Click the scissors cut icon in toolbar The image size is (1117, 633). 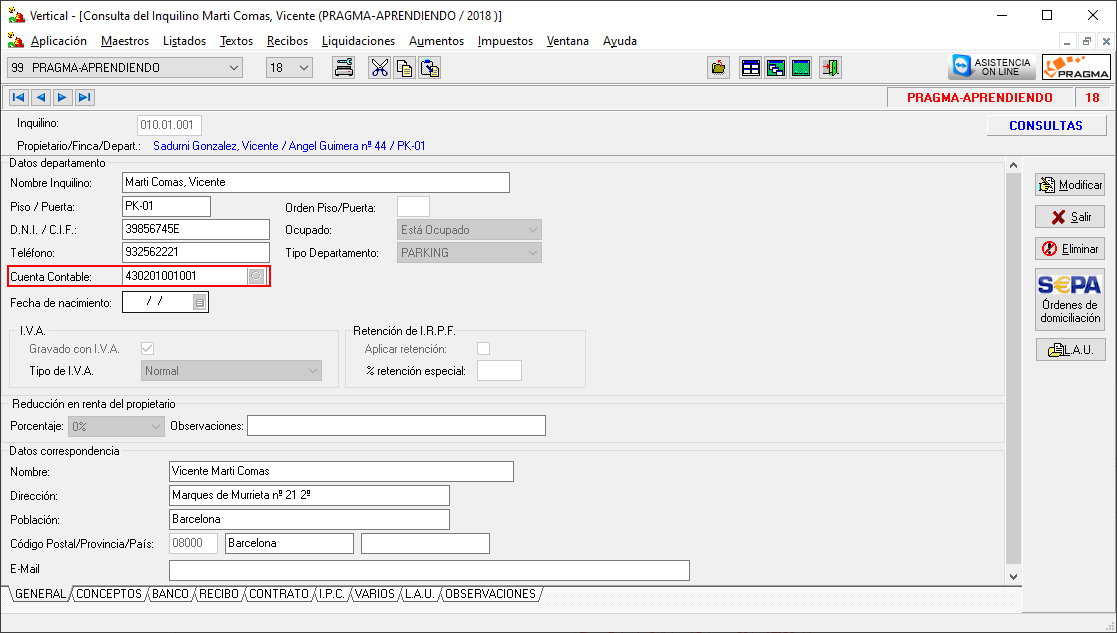379,68
